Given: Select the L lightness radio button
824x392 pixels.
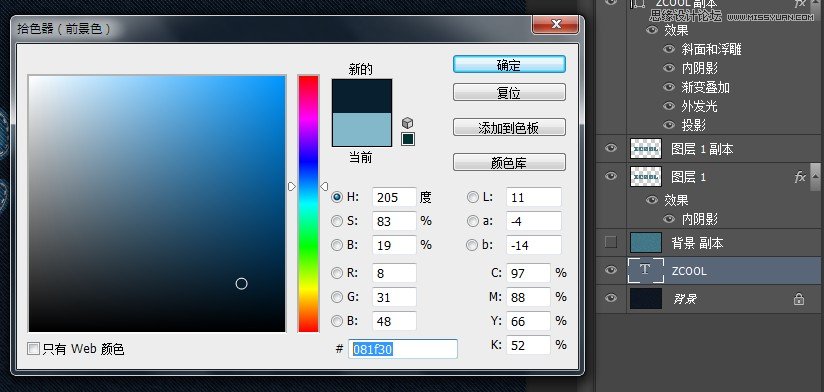Looking at the screenshot, I should 472,197.
